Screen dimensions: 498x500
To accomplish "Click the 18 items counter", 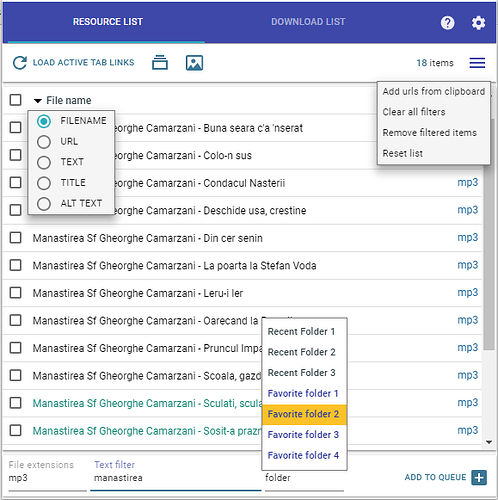I will click(435, 63).
